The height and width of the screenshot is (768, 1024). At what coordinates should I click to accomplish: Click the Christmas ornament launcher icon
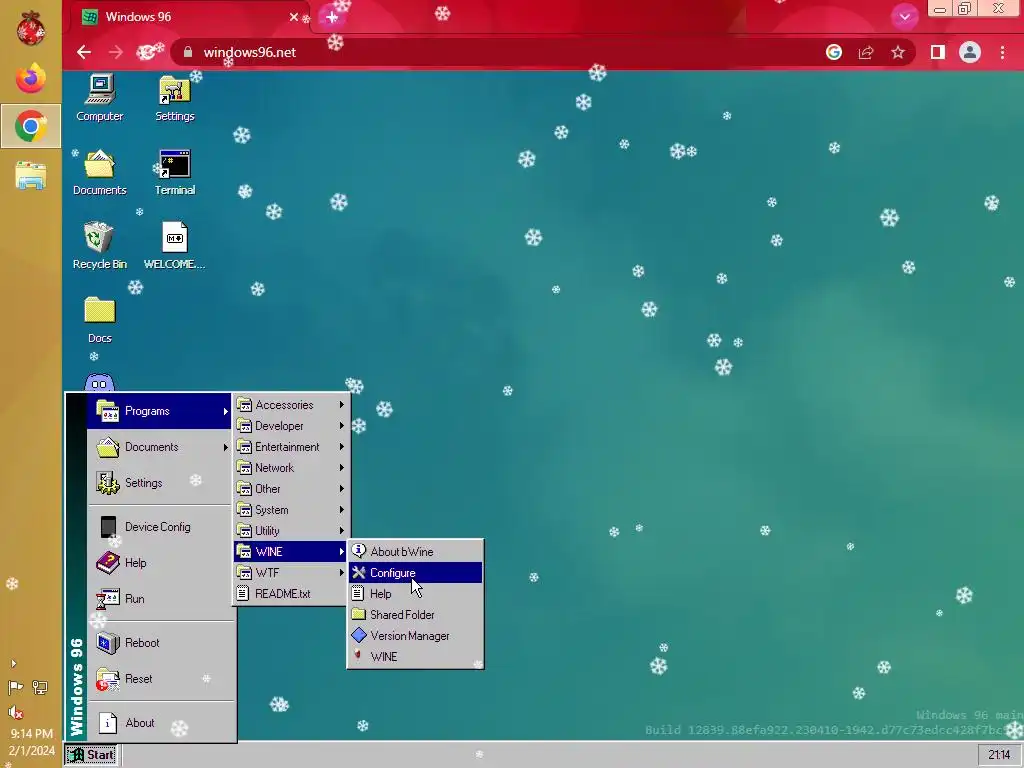pyautogui.click(x=31, y=29)
